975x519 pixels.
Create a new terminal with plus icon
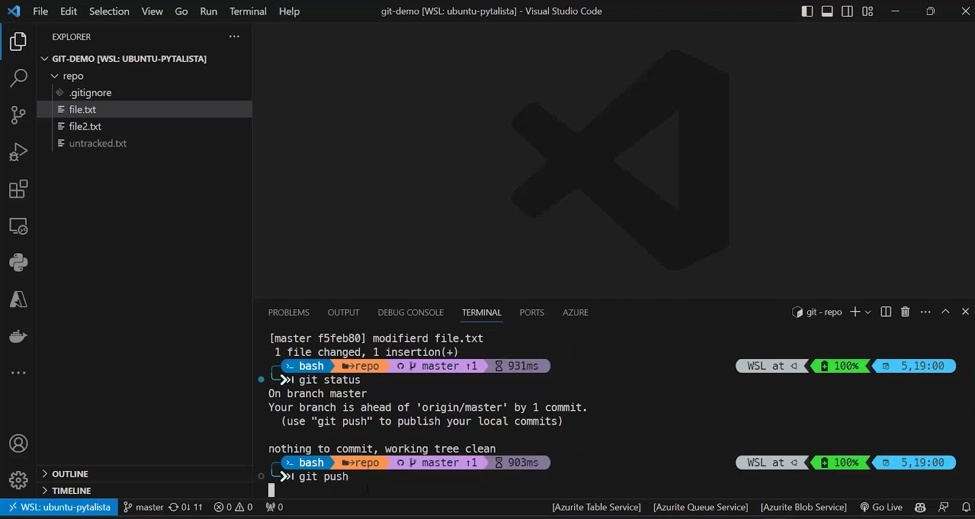(x=855, y=312)
